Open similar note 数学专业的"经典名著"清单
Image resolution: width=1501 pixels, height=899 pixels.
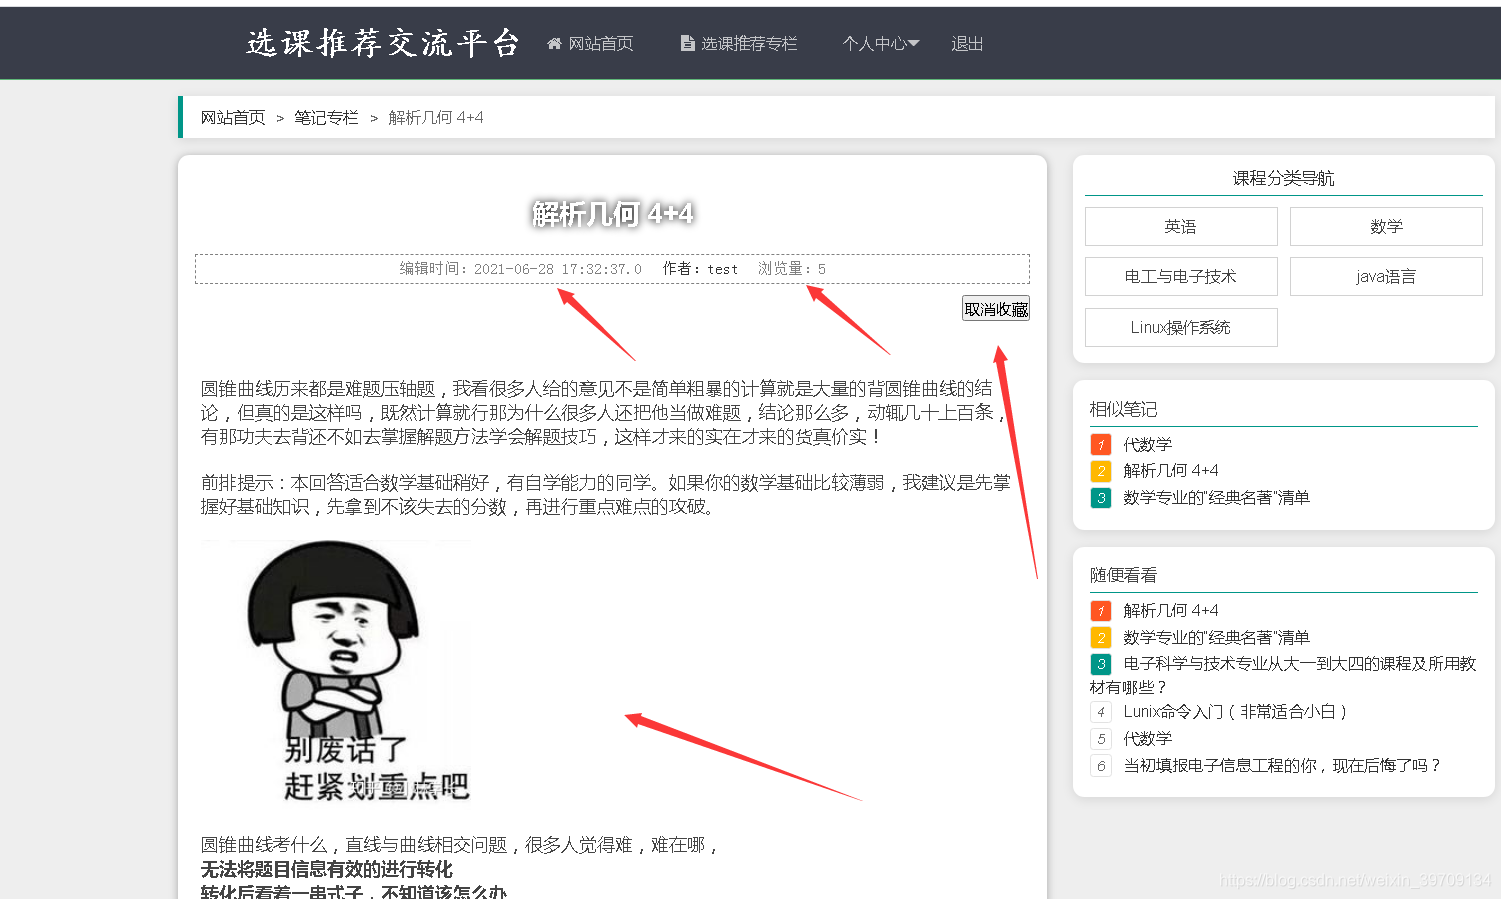click(1216, 497)
